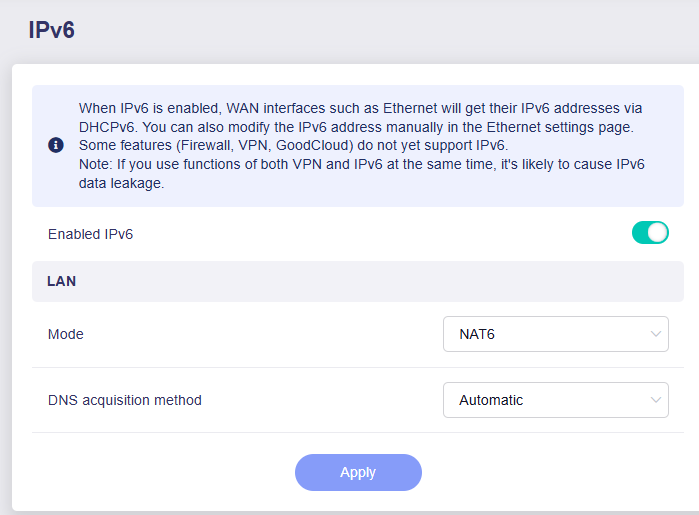This screenshot has width=699, height=515.
Task: Click the chevron arrow in the Mode dropdown
Action: tap(655, 334)
